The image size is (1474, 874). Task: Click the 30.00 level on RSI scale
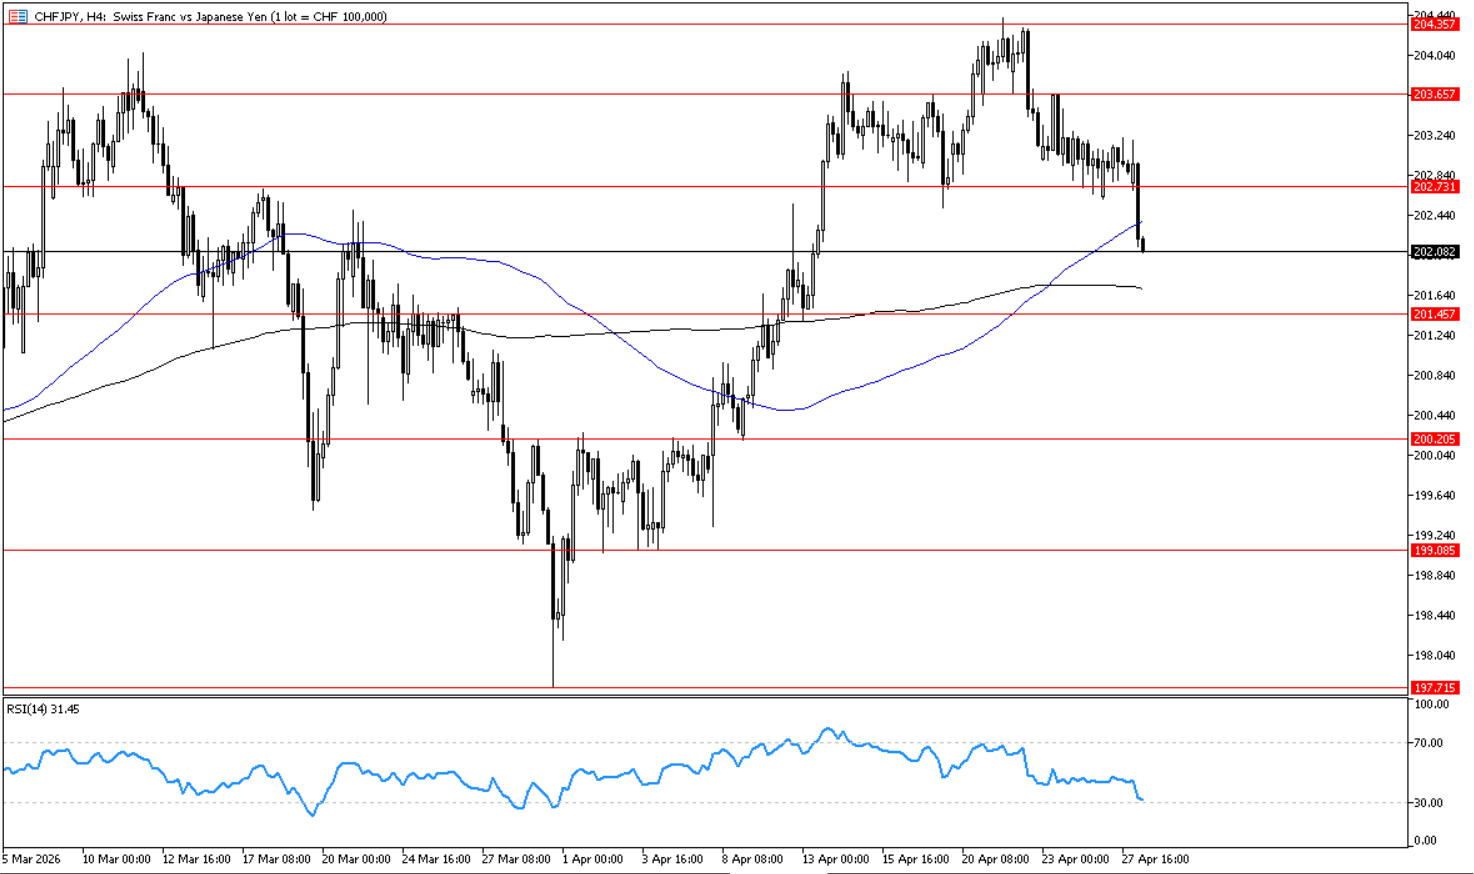click(1429, 803)
